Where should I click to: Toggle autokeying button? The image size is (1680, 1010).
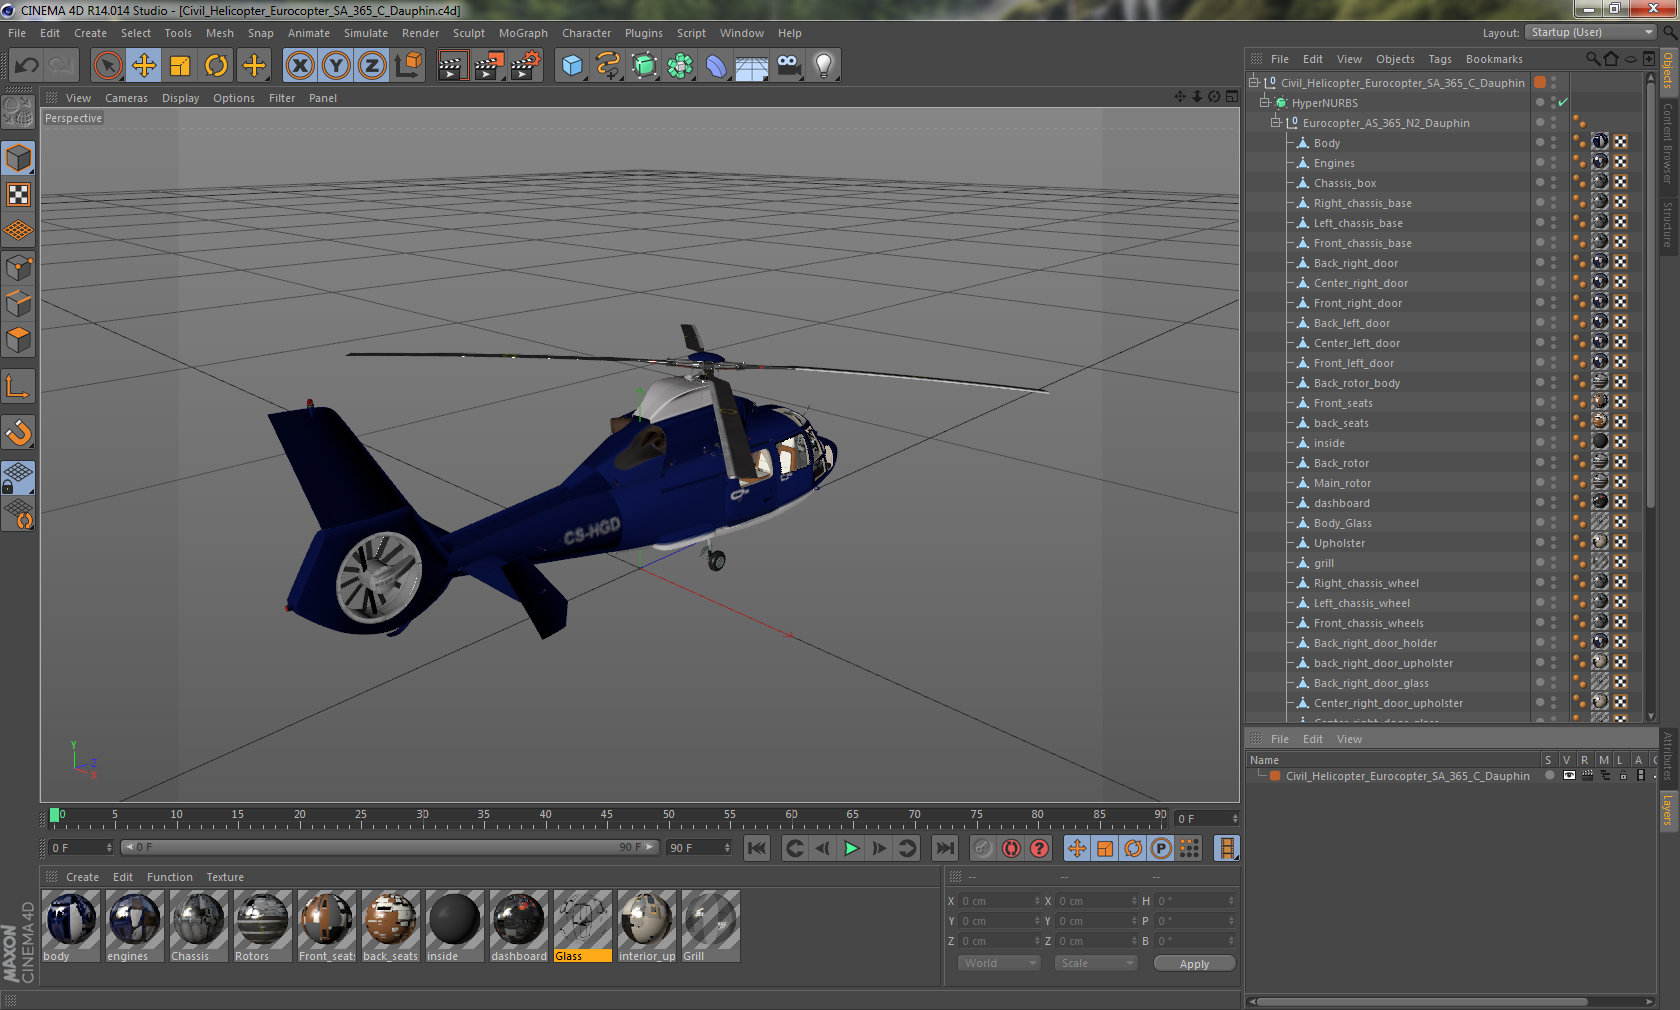pos(1011,848)
